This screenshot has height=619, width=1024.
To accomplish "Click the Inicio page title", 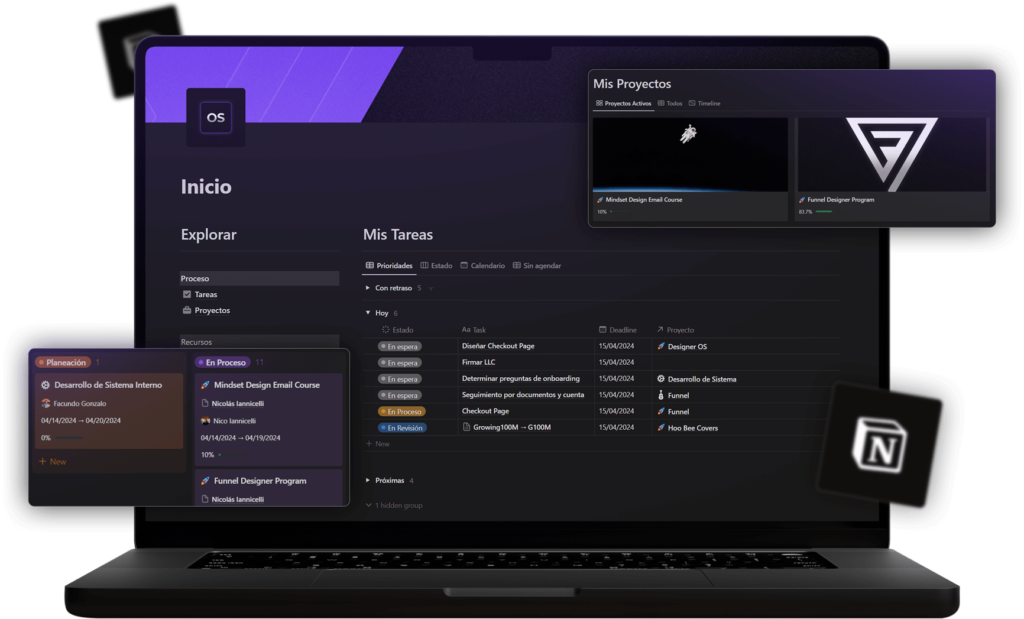I will tap(206, 187).
